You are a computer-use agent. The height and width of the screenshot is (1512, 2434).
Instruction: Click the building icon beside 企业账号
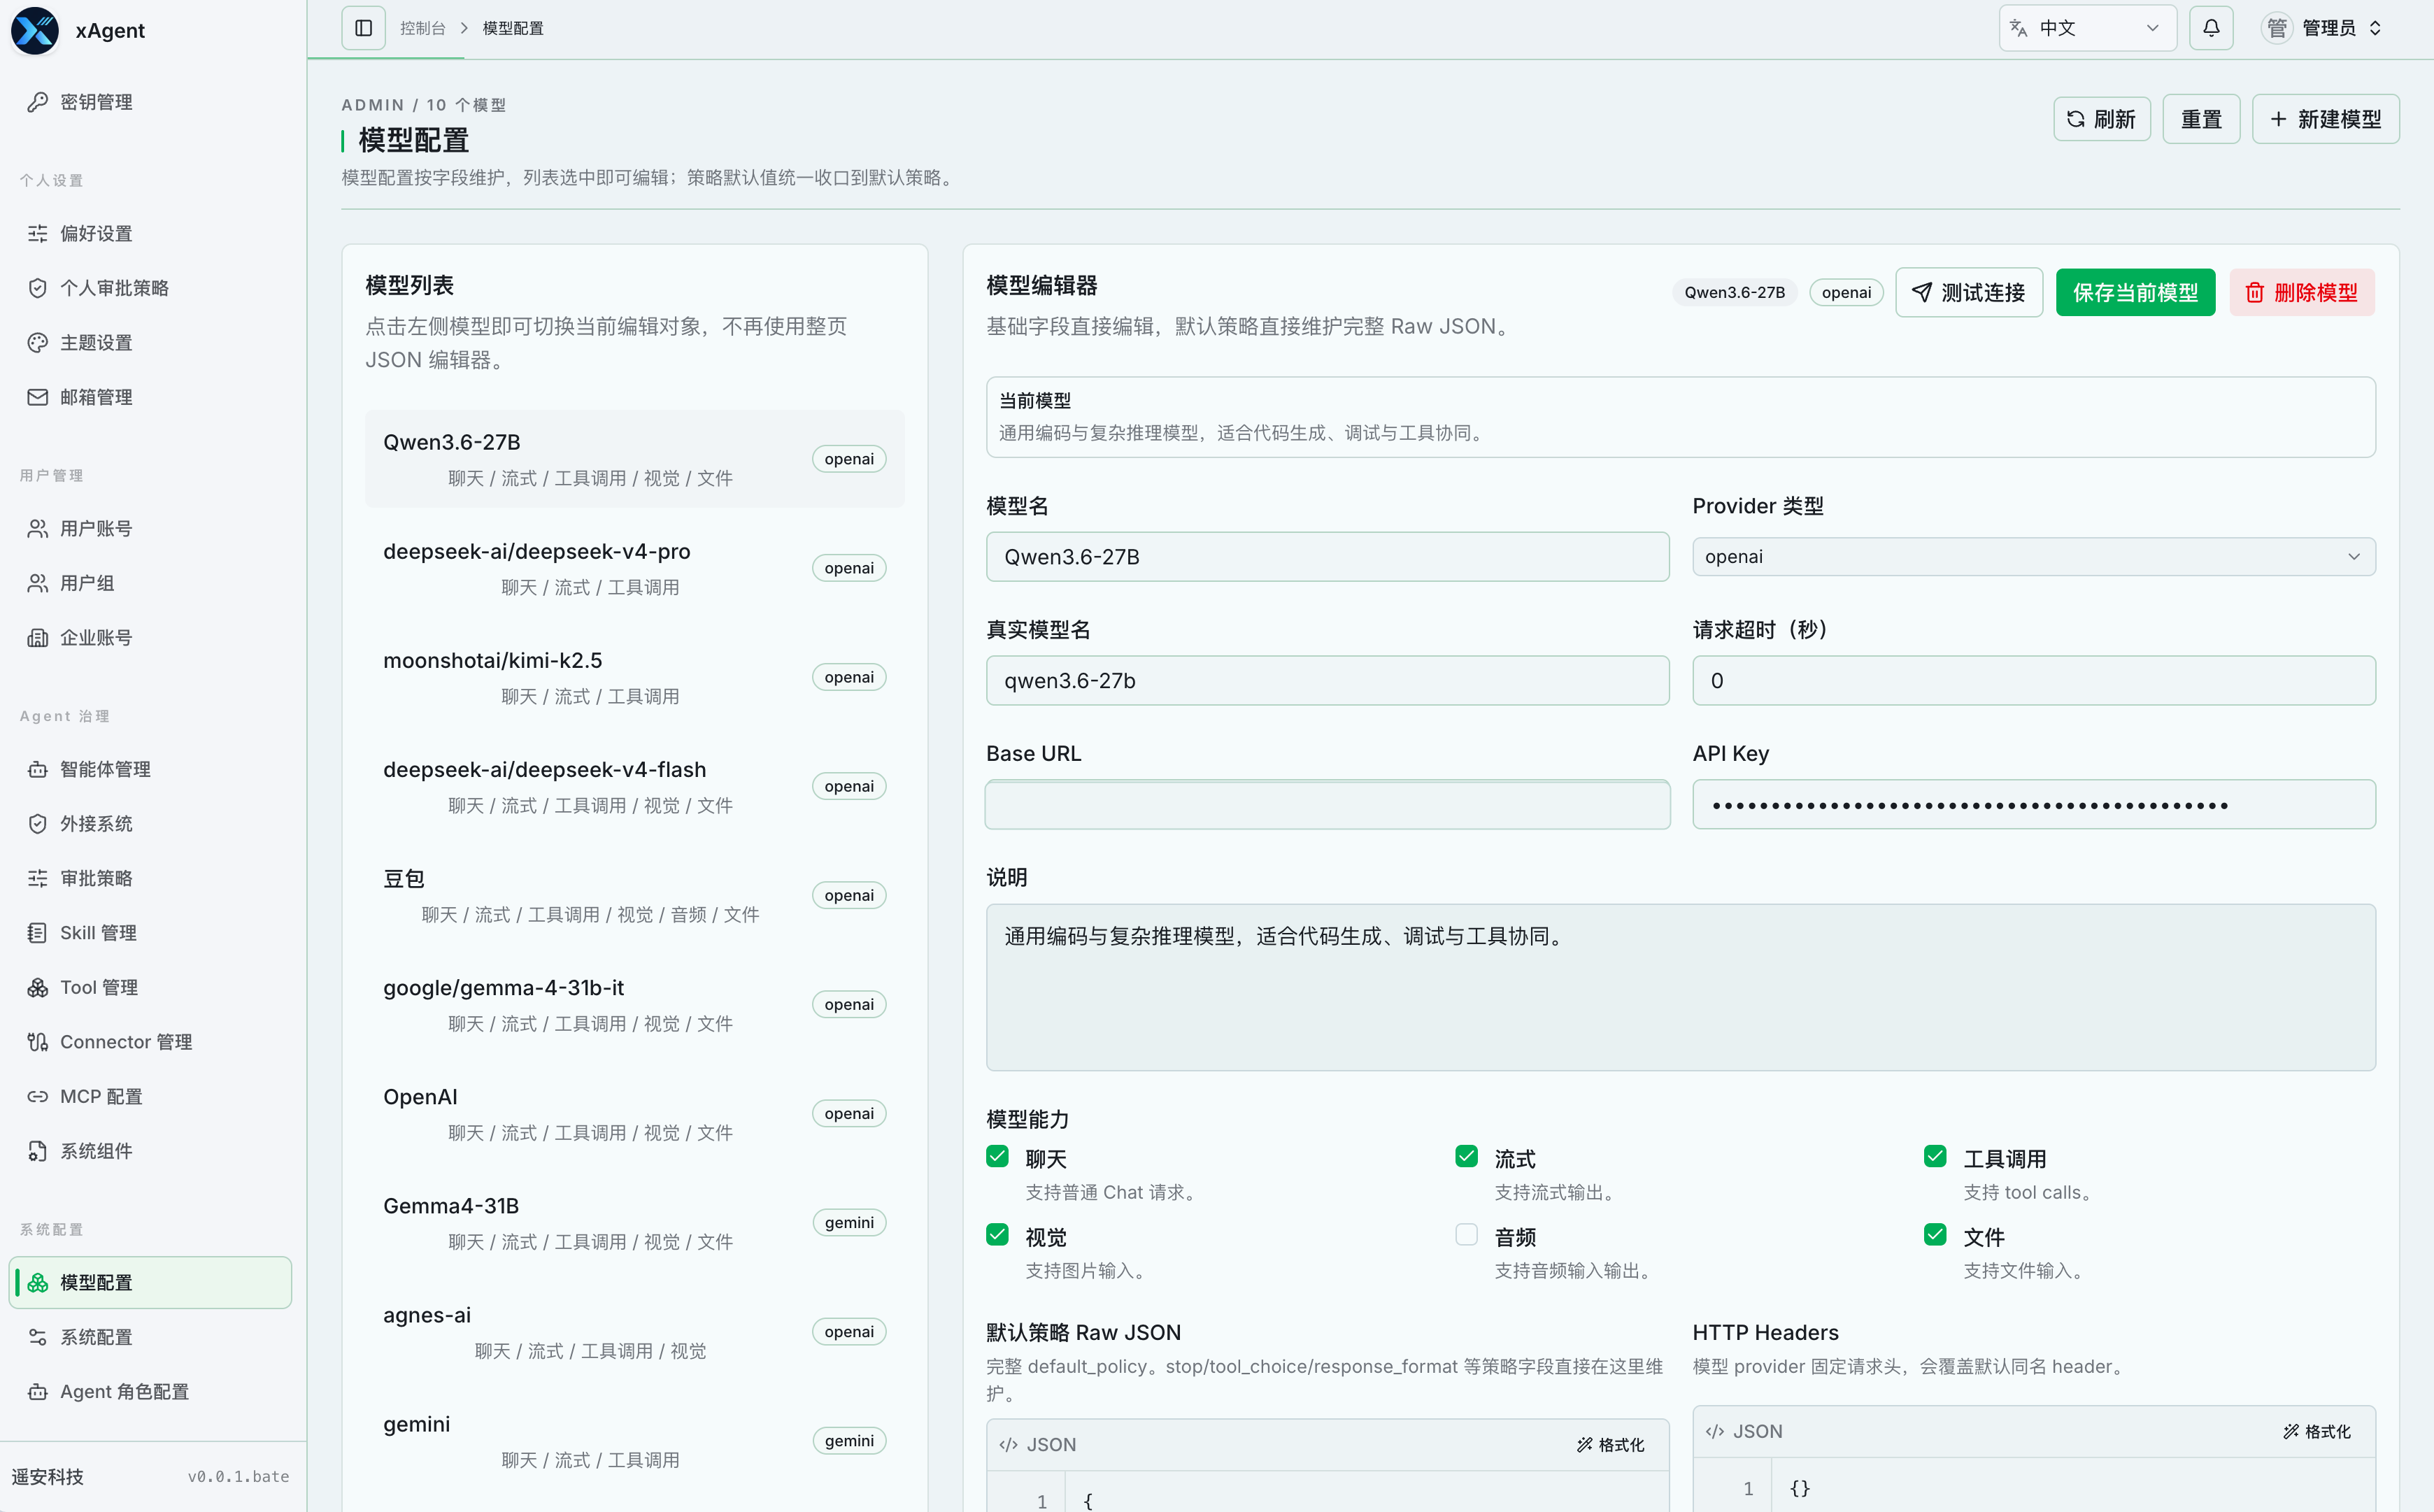(38, 637)
